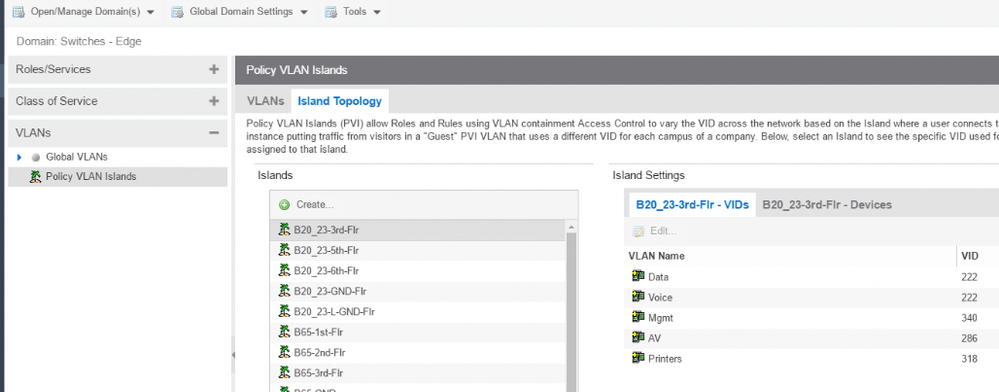Screen dimensions: 999x392
Task: Click the Global VLANs grey sphere icon
Action: pyautogui.click(x=36, y=157)
